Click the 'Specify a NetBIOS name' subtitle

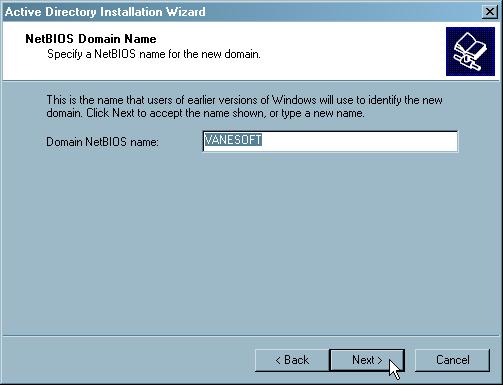[x=154, y=54]
